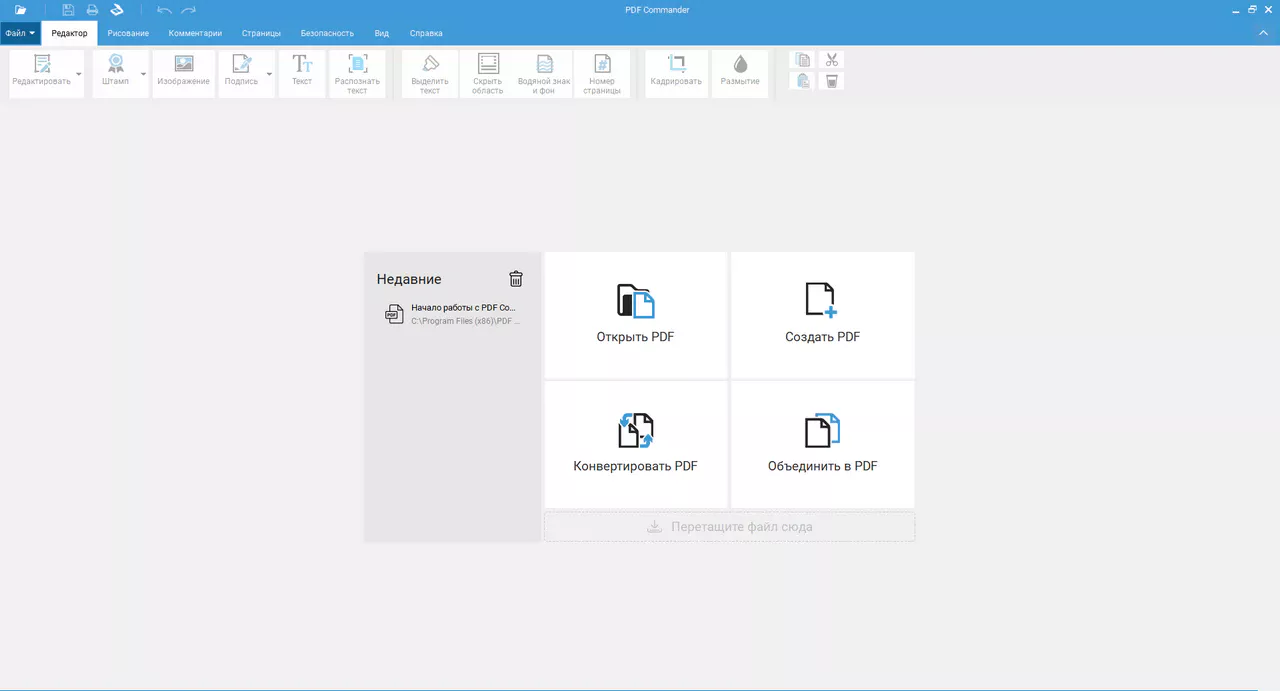Click the save diskette icon
The width and height of the screenshot is (1280, 691).
68,10
